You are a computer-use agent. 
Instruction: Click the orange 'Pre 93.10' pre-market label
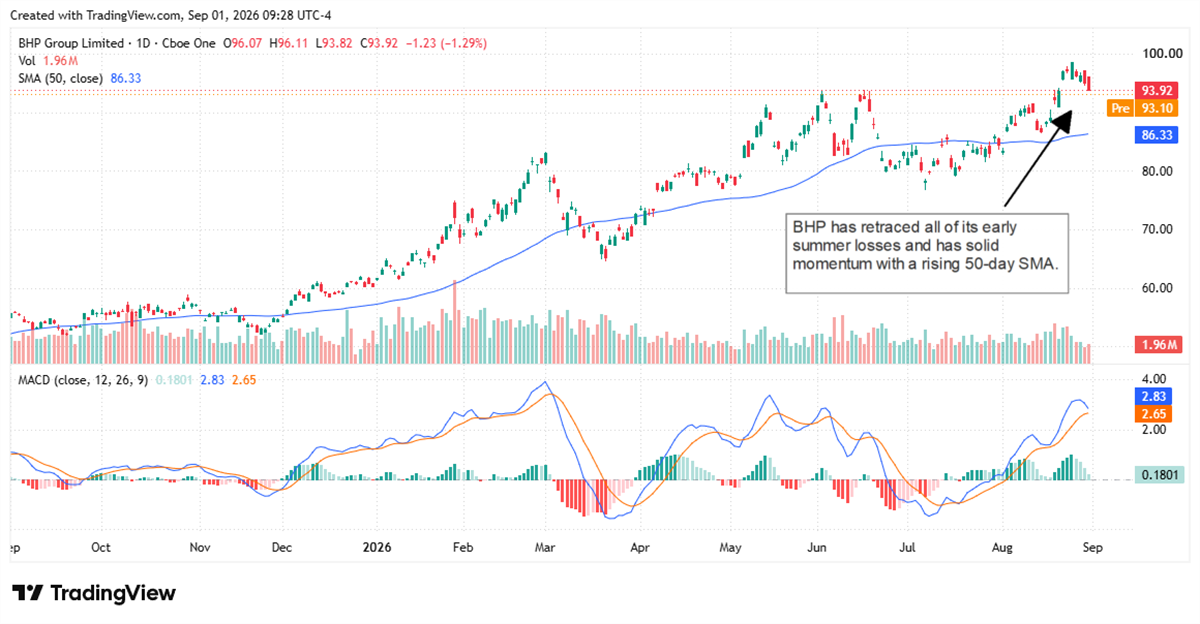click(x=1145, y=107)
